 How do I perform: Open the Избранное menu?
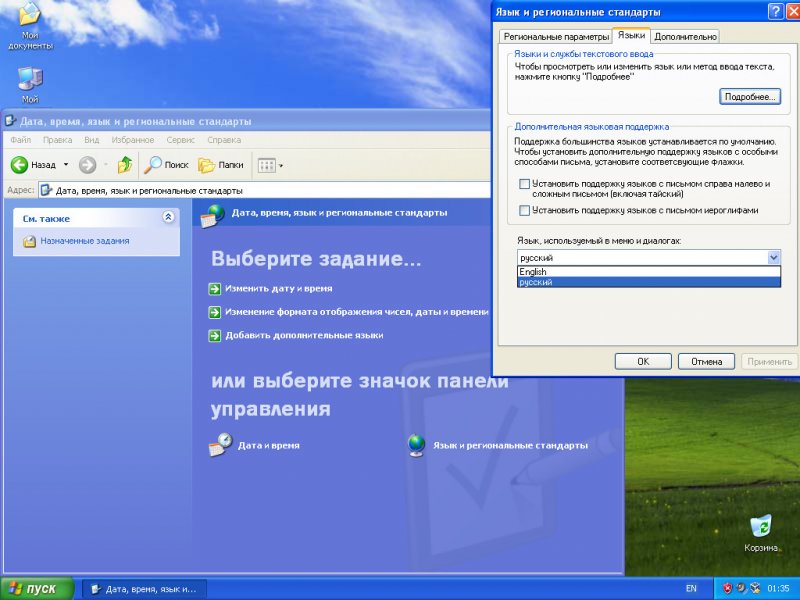[x=133, y=140]
